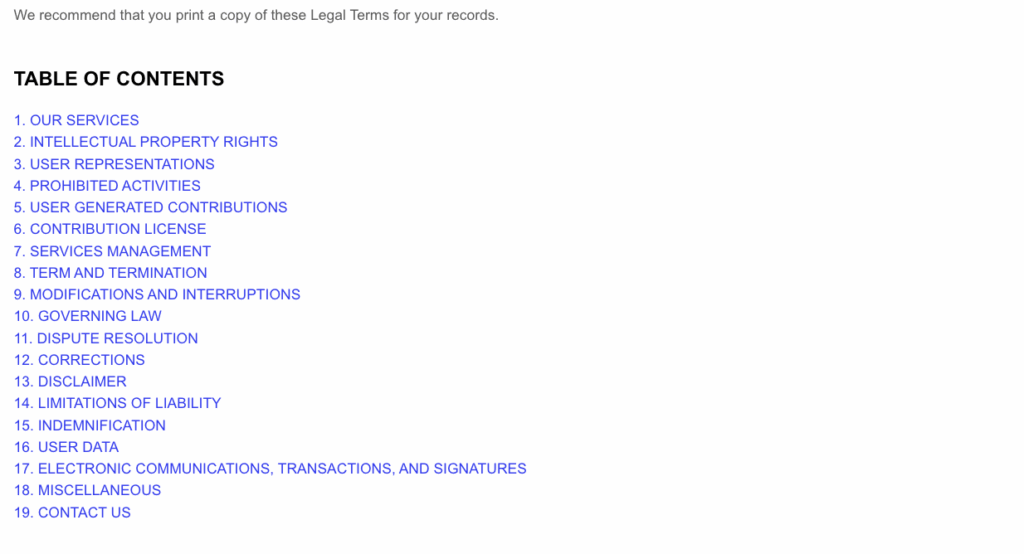Open Limitations of Liability link
Viewport: 1024px width, 554px height.
pyautogui.click(x=118, y=403)
